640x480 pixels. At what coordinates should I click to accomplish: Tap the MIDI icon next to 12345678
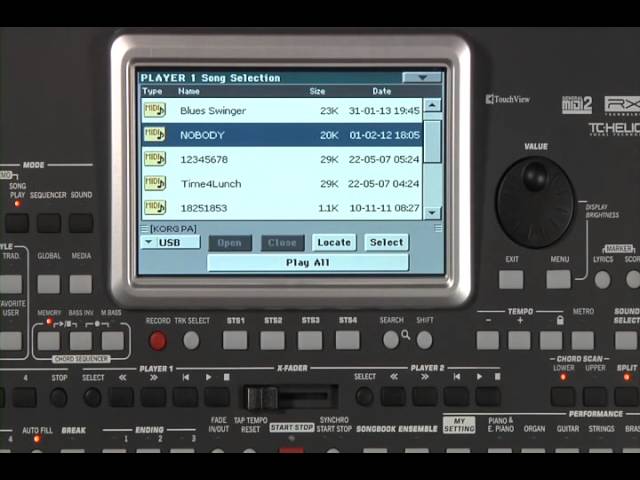click(155, 159)
